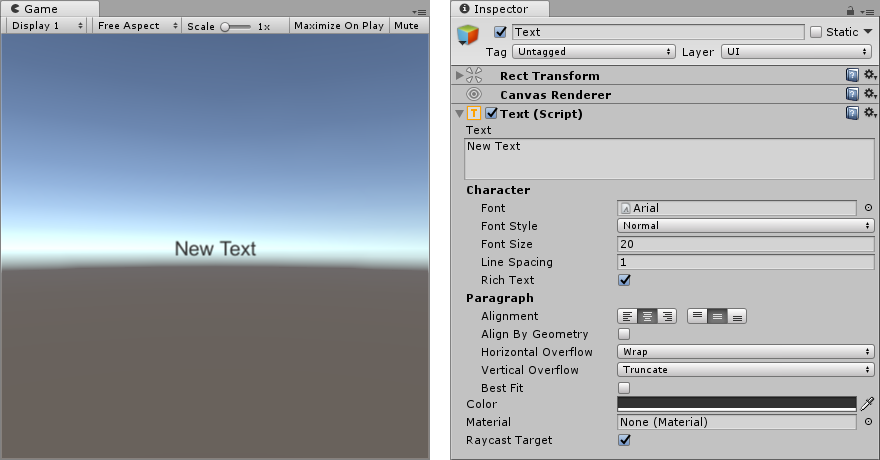This screenshot has width=880, height=460.
Task: Select top vertical alignment icon
Action: (698, 316)
